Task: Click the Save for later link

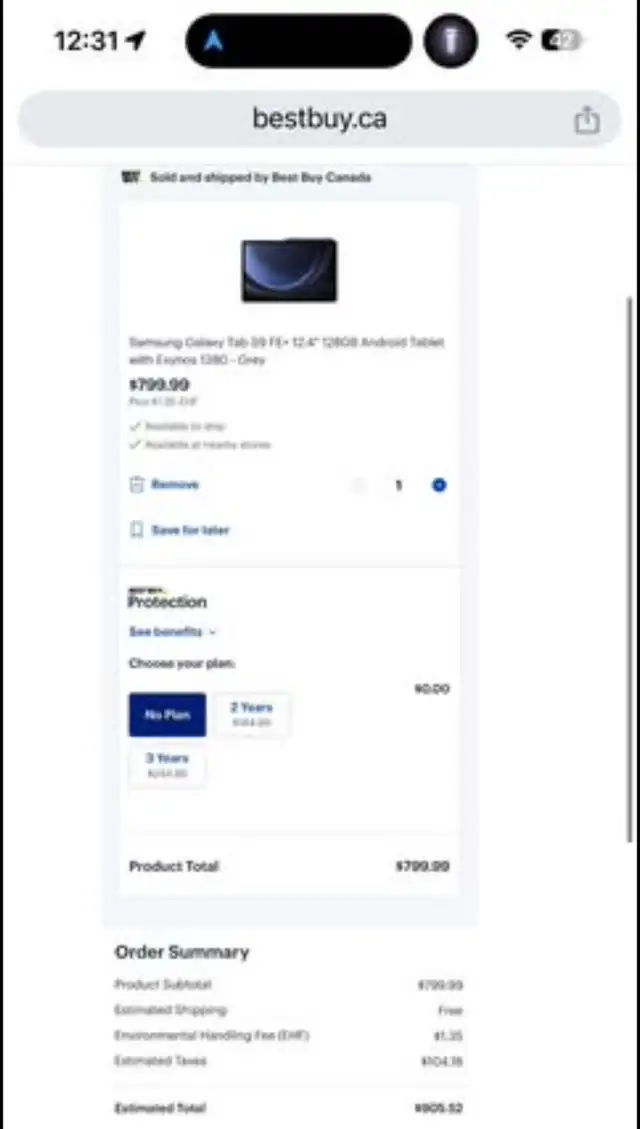Action: [x=190, y=530]
